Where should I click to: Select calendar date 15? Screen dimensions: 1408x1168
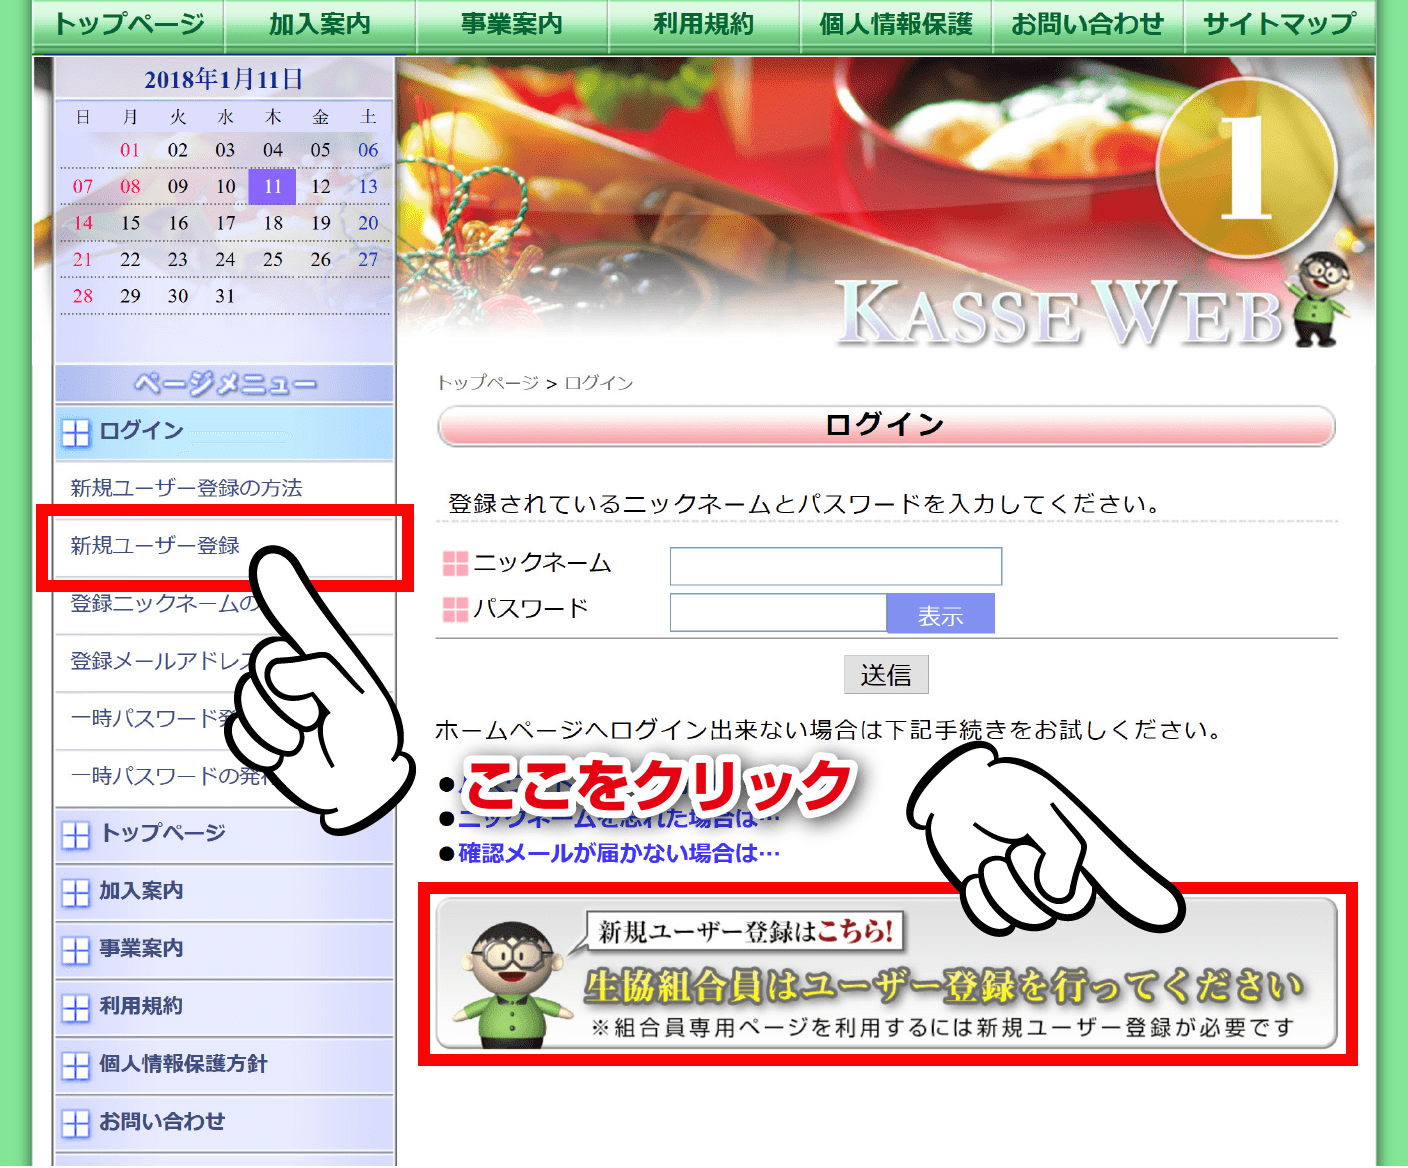(x=130, y=223)
